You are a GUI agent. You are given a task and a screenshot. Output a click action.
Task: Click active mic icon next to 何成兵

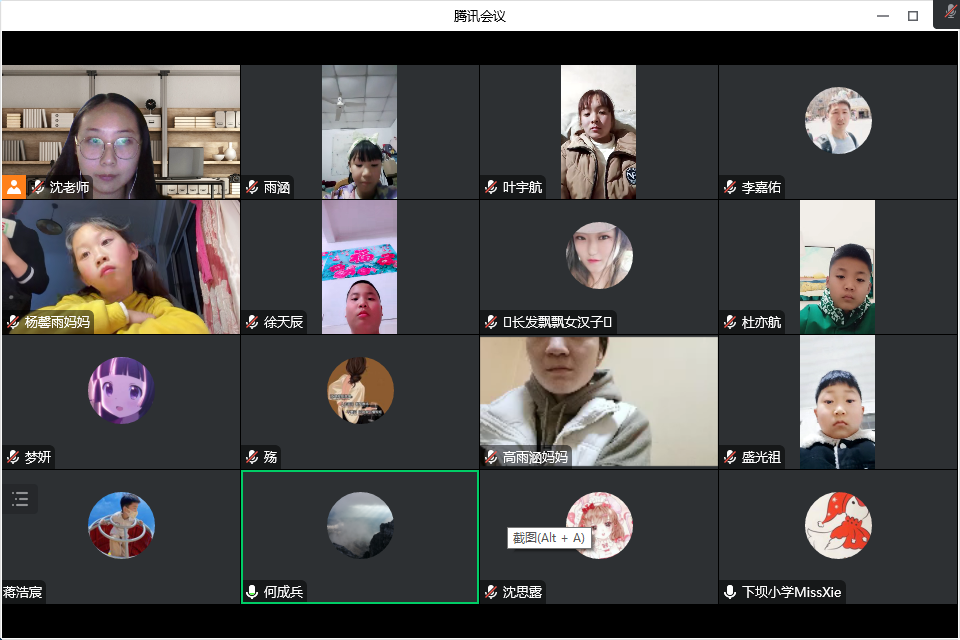click(x=252, y=592)
